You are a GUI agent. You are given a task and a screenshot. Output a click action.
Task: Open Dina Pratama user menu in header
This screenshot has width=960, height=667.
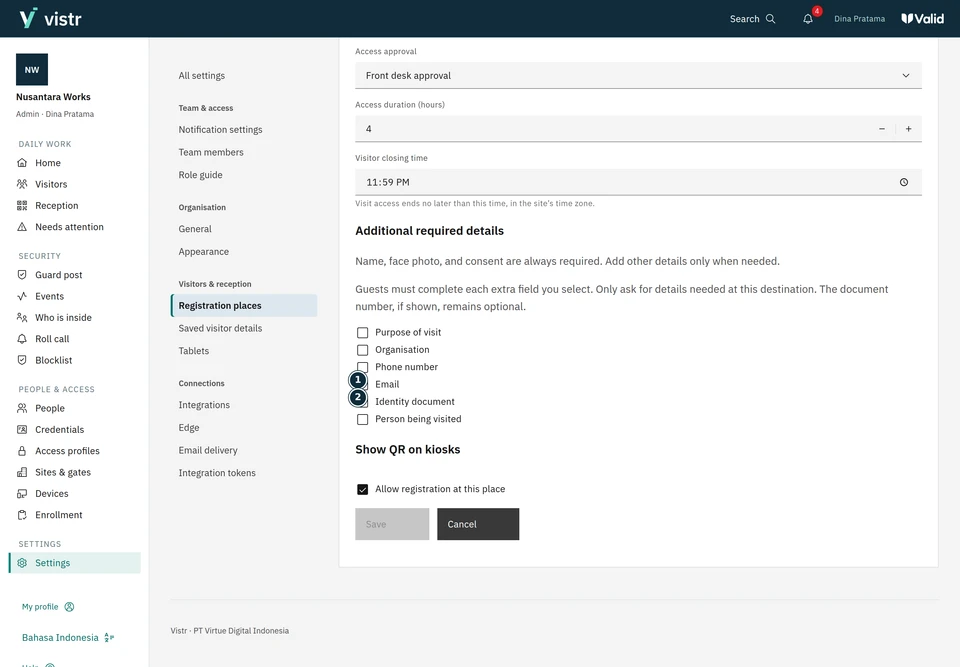pos(860,19)
